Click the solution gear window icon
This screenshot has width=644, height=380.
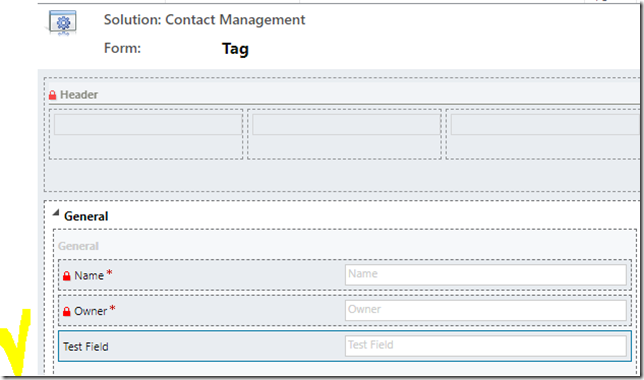(x=62, y=22)
